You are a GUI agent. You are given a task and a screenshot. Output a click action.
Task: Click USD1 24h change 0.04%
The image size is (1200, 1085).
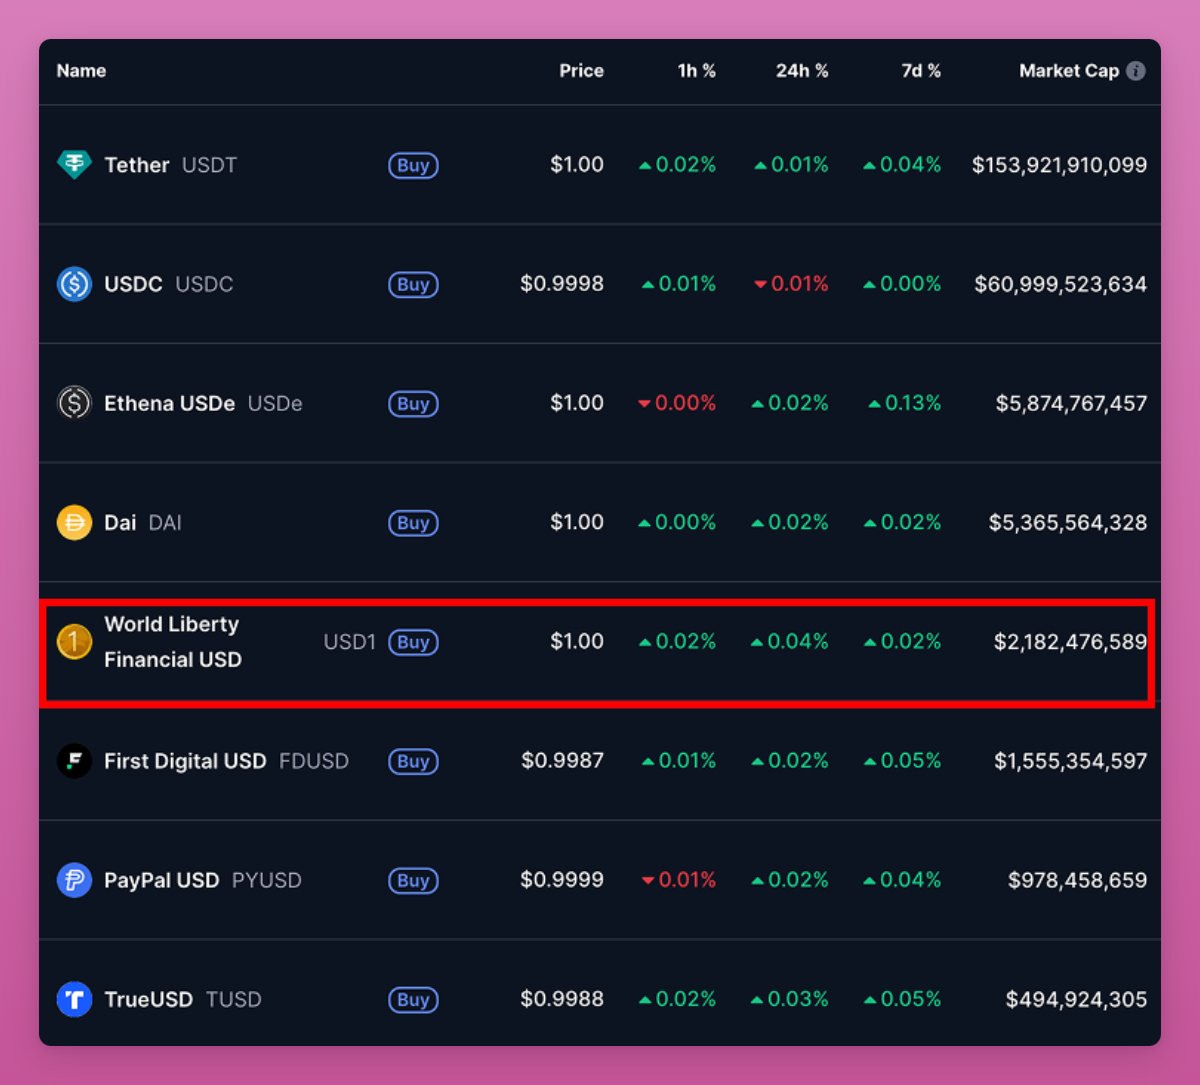(x=790, y=642)
